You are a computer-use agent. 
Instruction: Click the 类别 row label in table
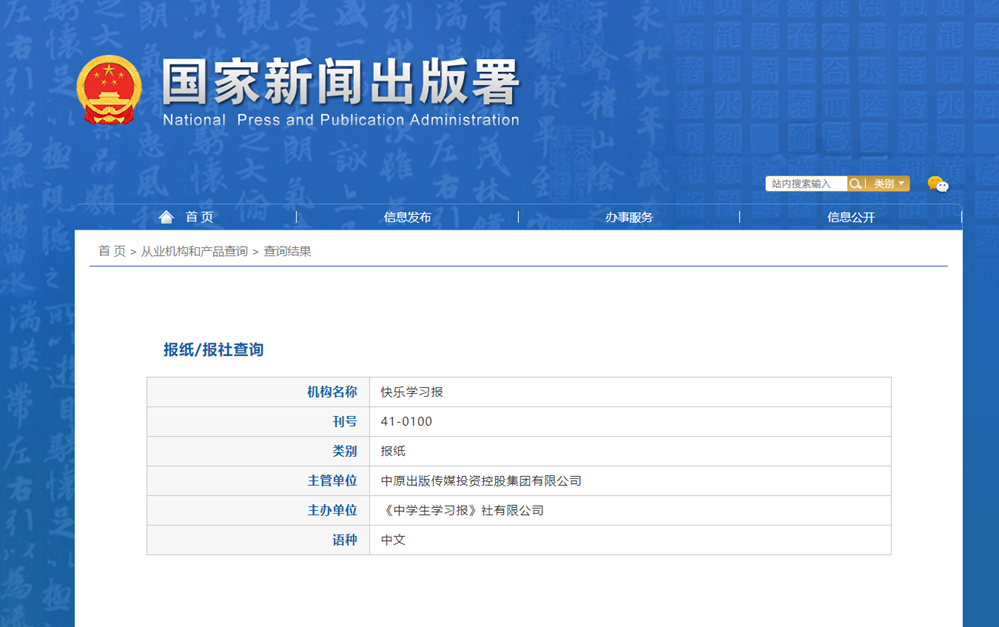click(x=345, y=451)
